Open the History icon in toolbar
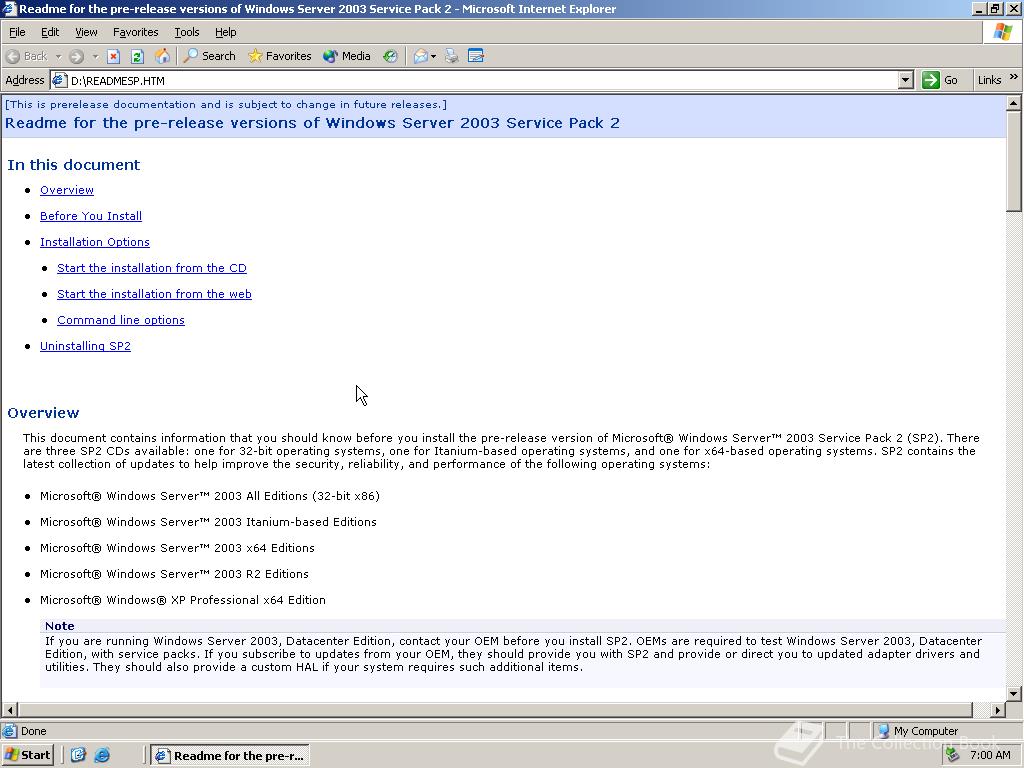 391,56
